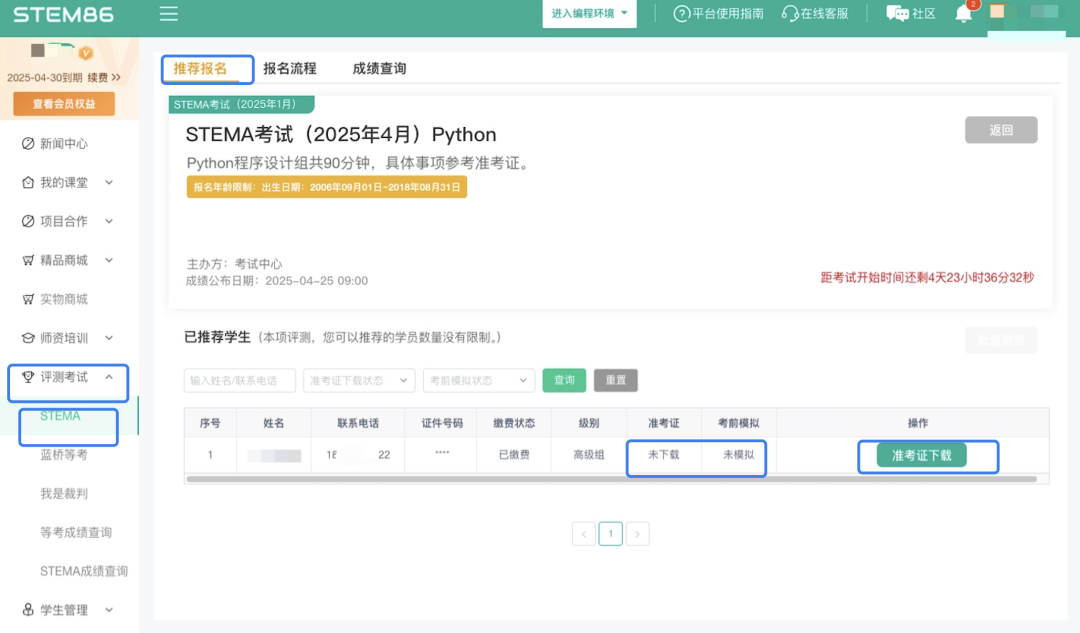The height and width of the screenshot is (633, 1080).
Task: Click the hamburger menu icon
Action: (x=169, y=14)
